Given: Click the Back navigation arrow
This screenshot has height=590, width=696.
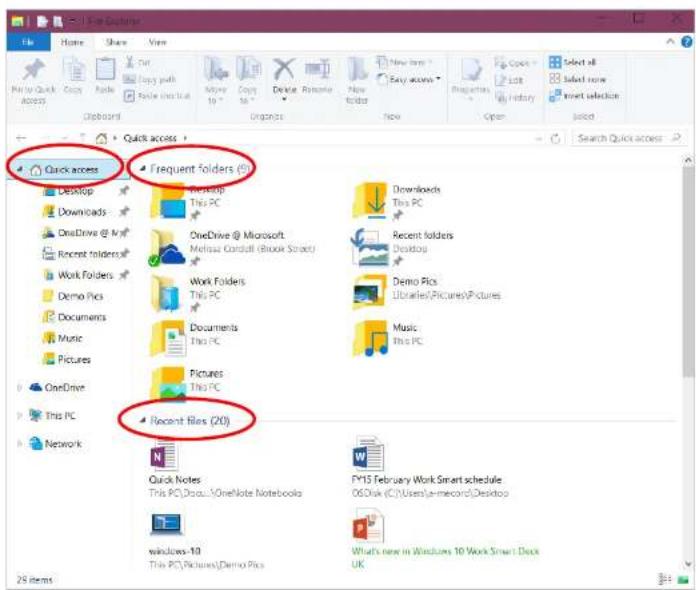Looking at the screenshot, I should [x=21, y=139].
